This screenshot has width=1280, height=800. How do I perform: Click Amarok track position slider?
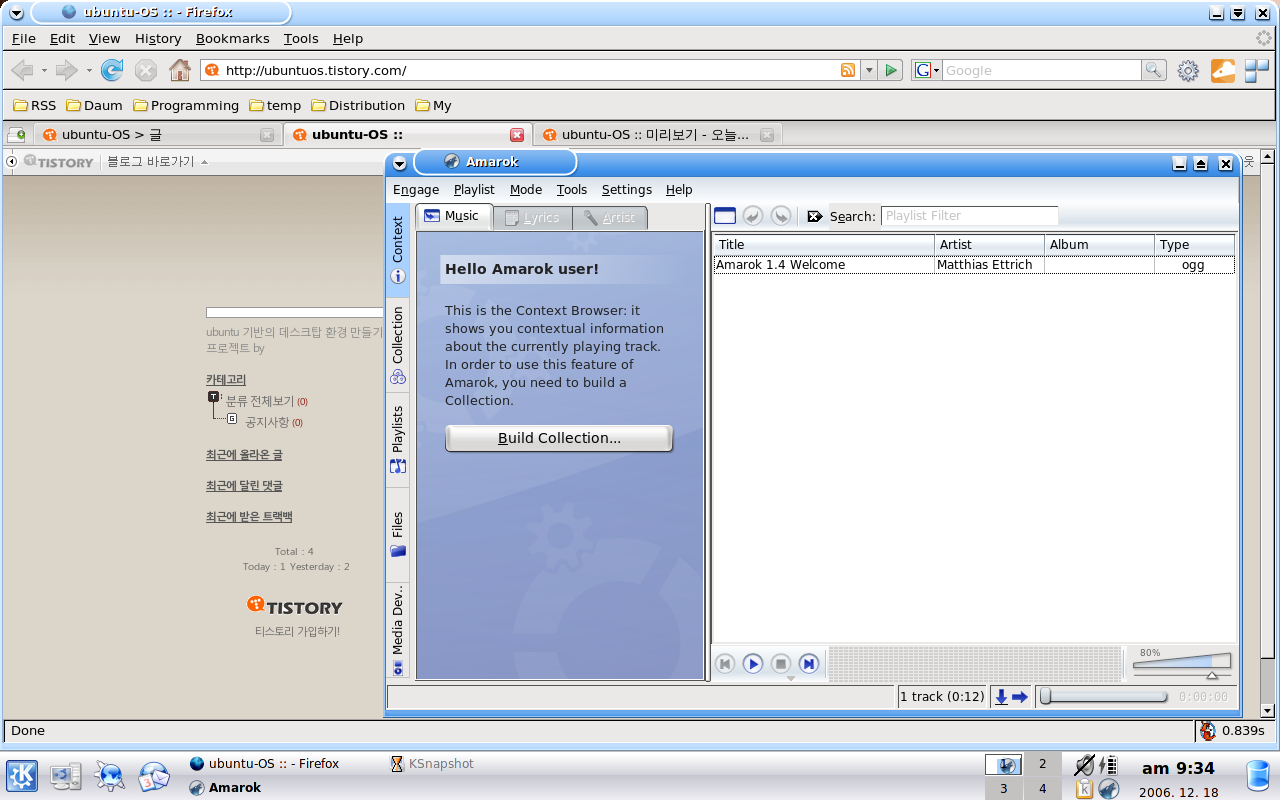tap(1104, 696)
